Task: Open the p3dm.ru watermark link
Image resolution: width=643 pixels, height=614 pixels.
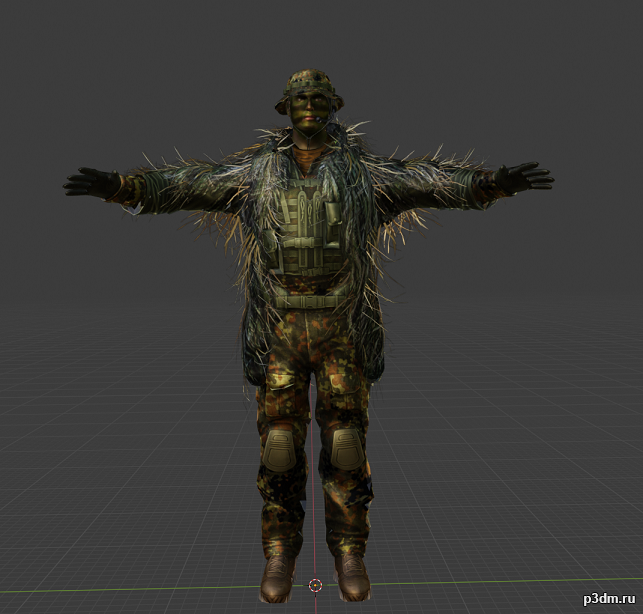Action: point(609,599)
